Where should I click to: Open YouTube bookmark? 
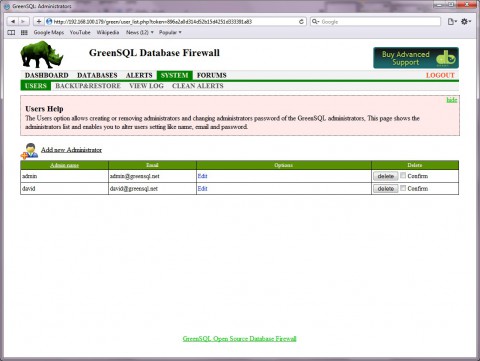click(80, 32)
